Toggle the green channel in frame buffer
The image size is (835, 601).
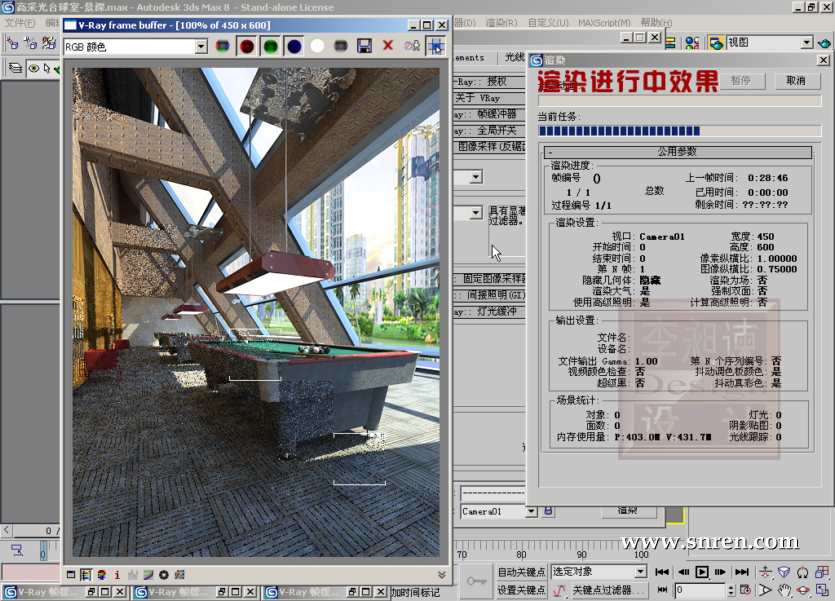click(270, 46)
